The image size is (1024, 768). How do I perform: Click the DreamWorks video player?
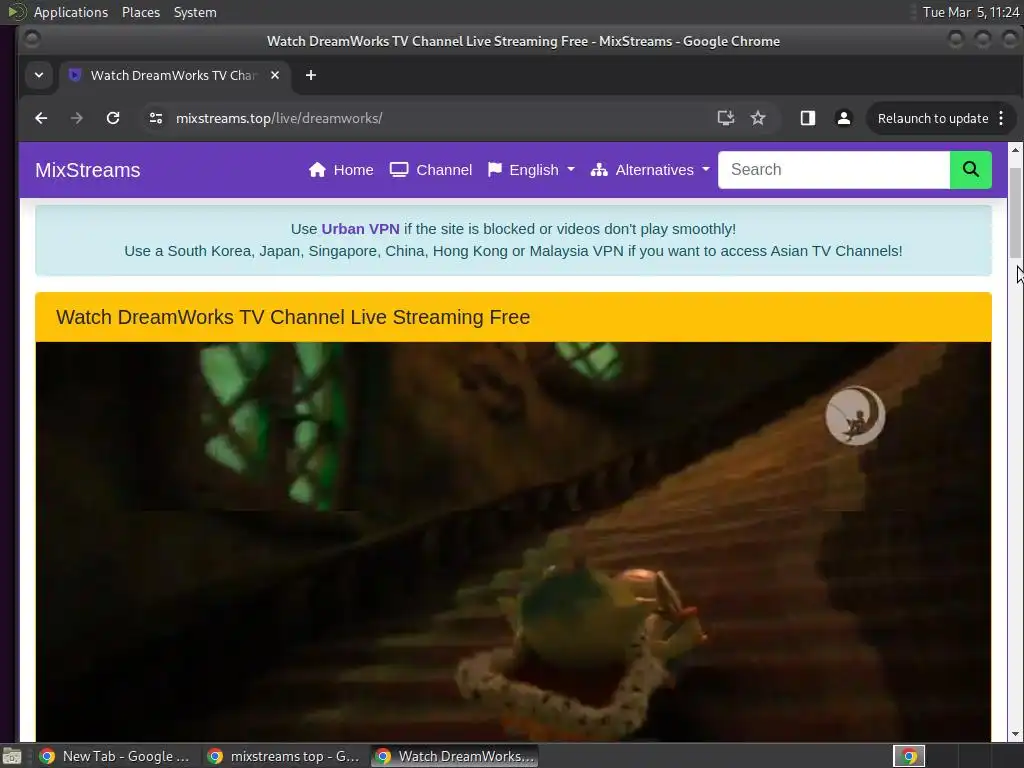[513, 541]
